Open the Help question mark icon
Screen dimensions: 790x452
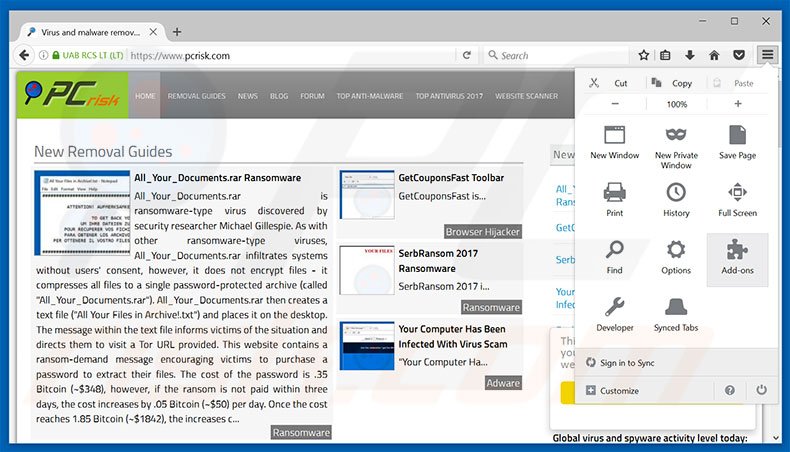[x=730, y=390]
